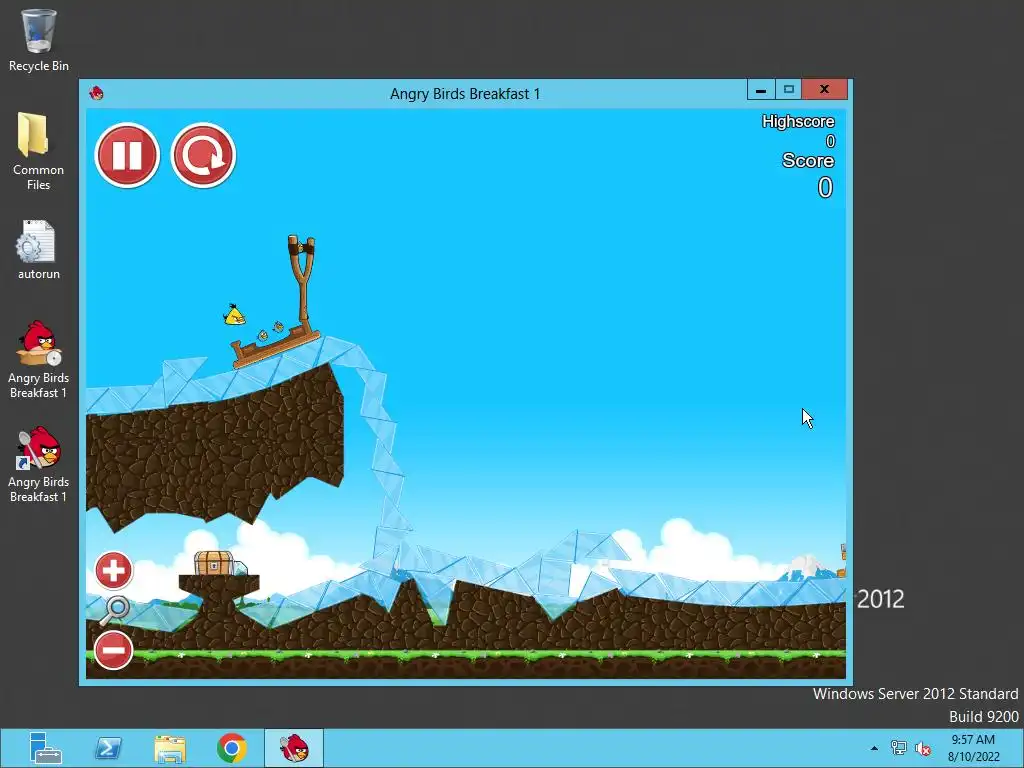Image resolution: width=1024 pixels, height=768 pixels.
Task: Select the Angry Birds Breakfast 1 shortcut icon
Action: (x=39, y=464)
